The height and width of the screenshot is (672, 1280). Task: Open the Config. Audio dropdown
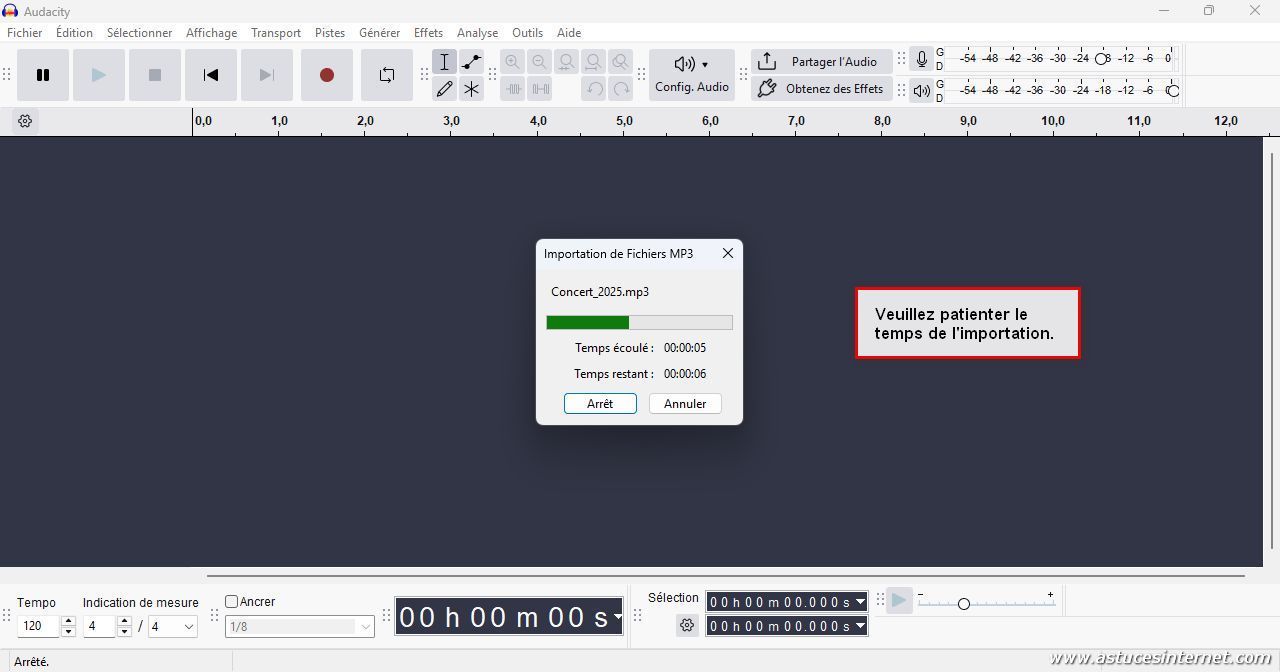point(692,75)
